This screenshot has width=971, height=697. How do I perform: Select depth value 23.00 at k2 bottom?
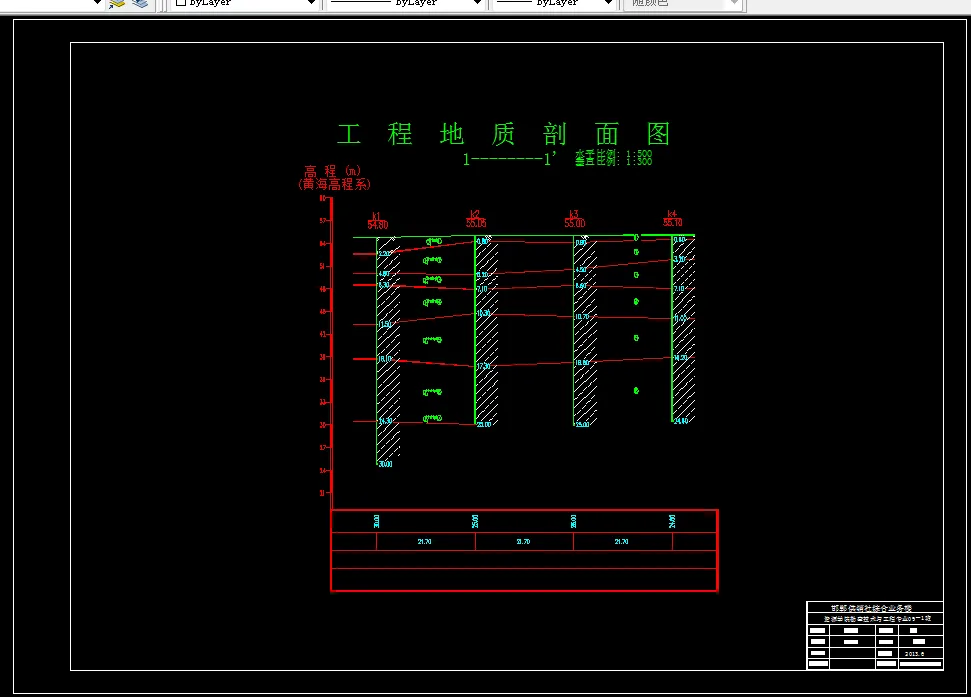click(484, 425)
